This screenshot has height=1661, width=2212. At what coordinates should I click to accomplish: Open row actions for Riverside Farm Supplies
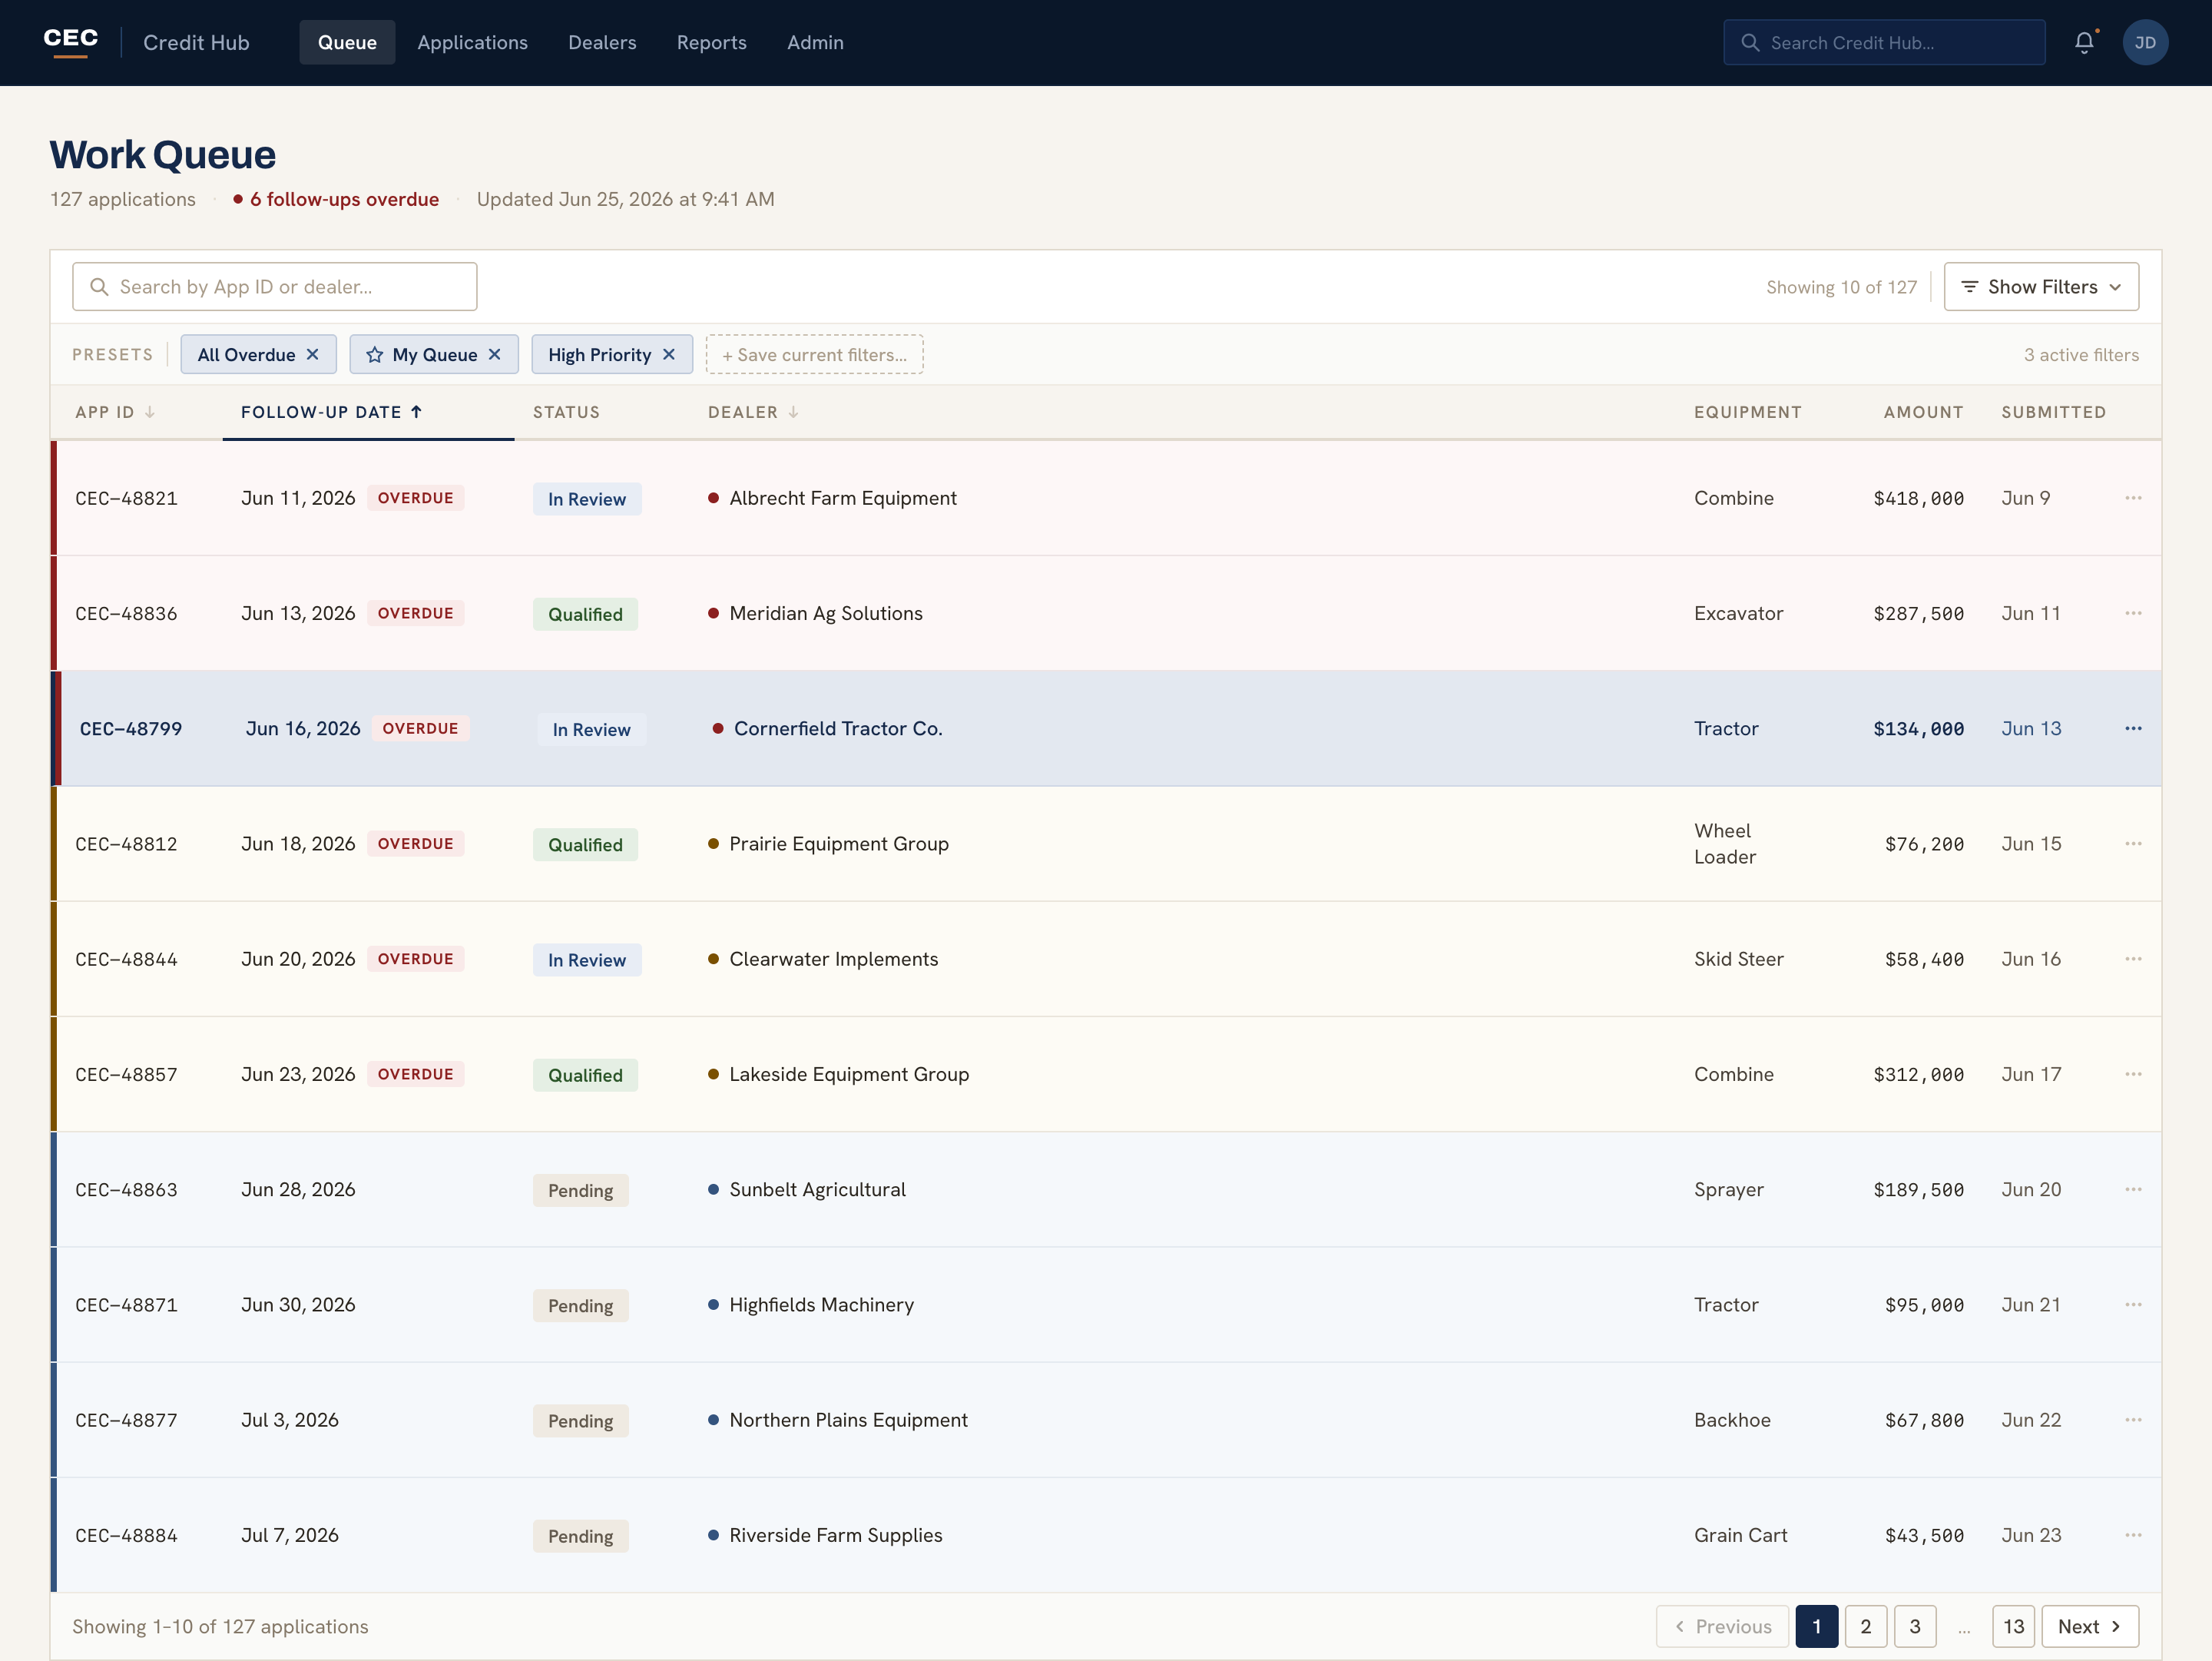[x=2133, y=1535]
